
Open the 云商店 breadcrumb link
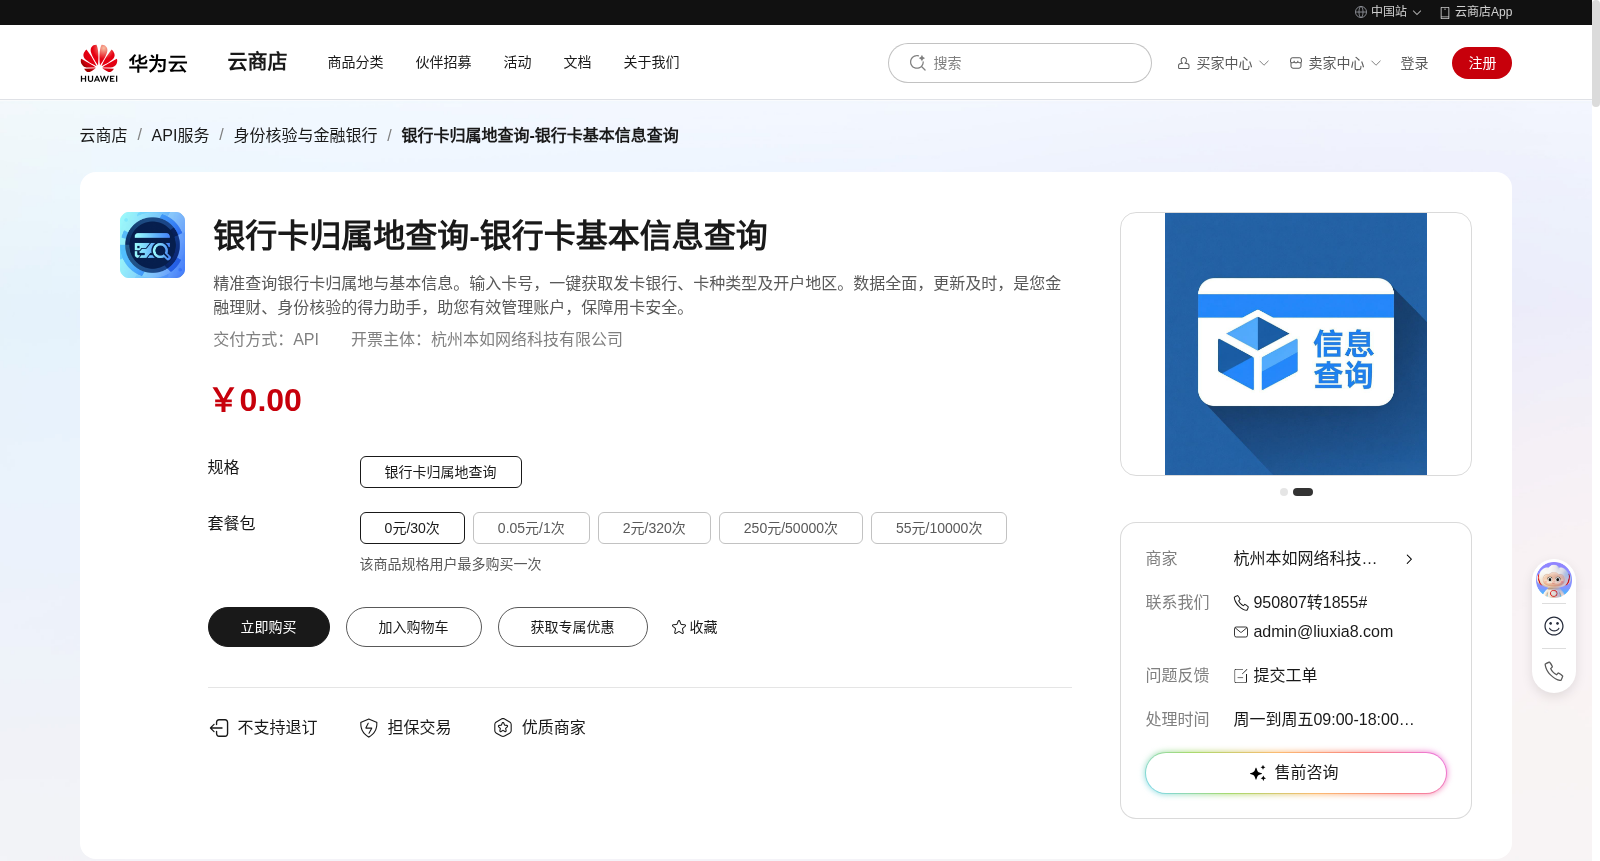(104, 135)
